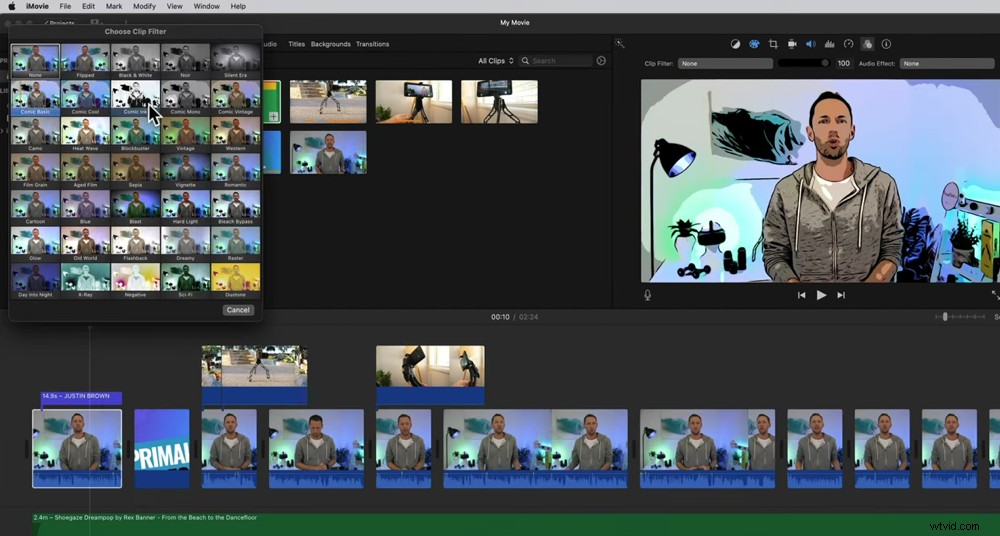Open the Window menu
Image resolution: width=1000 pixels, height=536 pixels.
tap(206, 6)
